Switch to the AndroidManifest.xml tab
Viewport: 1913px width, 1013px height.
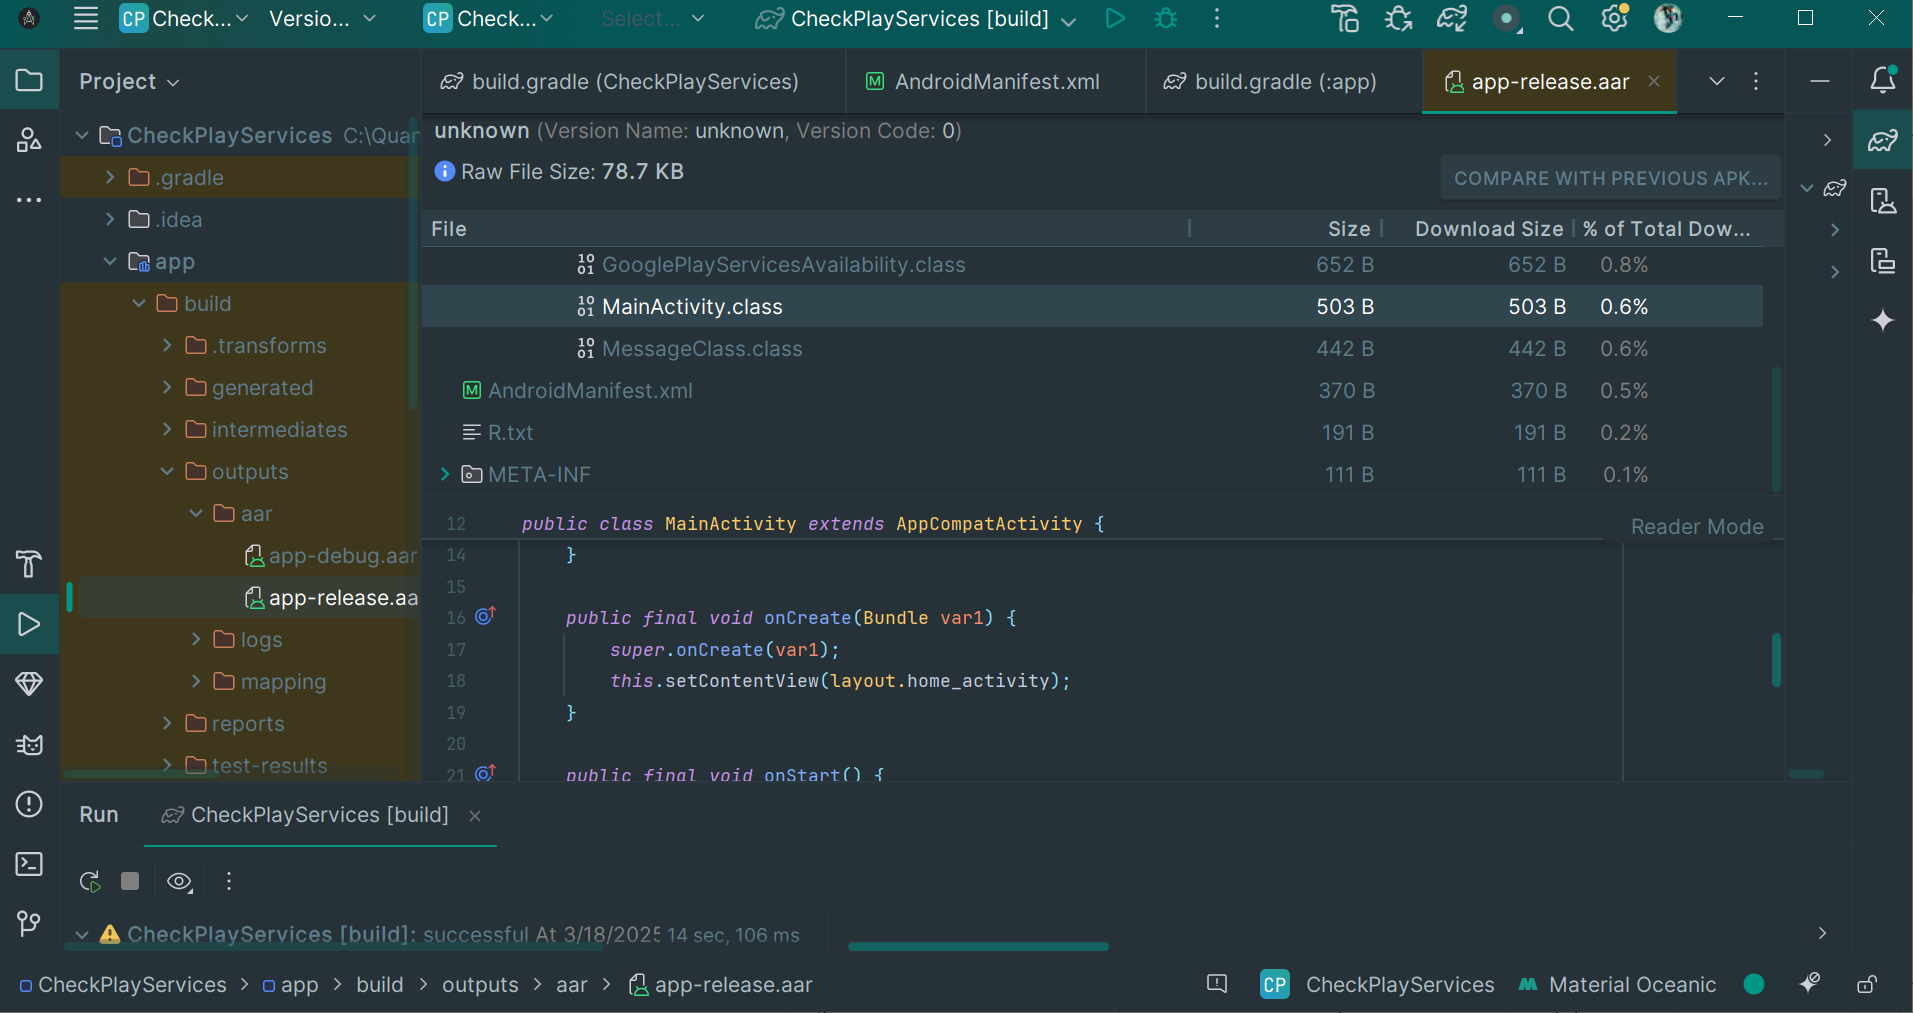995,82
